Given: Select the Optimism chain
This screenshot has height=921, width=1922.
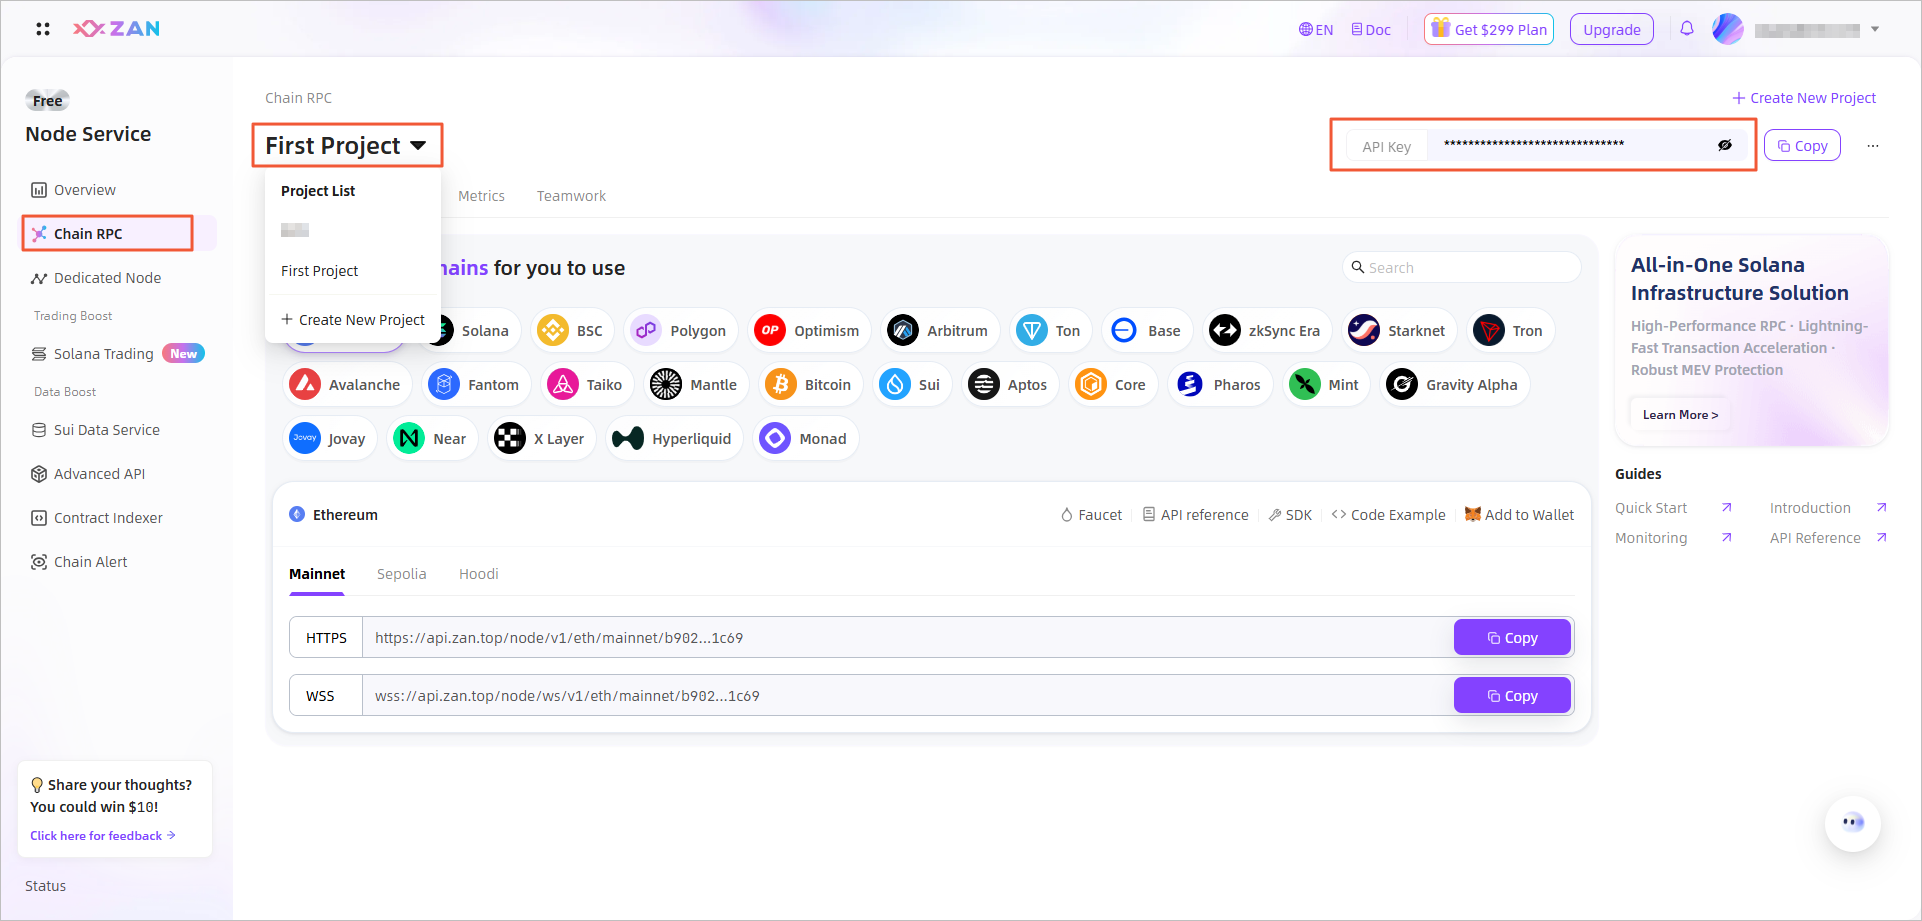Looking at the screenshot, I should coord(809,331).
